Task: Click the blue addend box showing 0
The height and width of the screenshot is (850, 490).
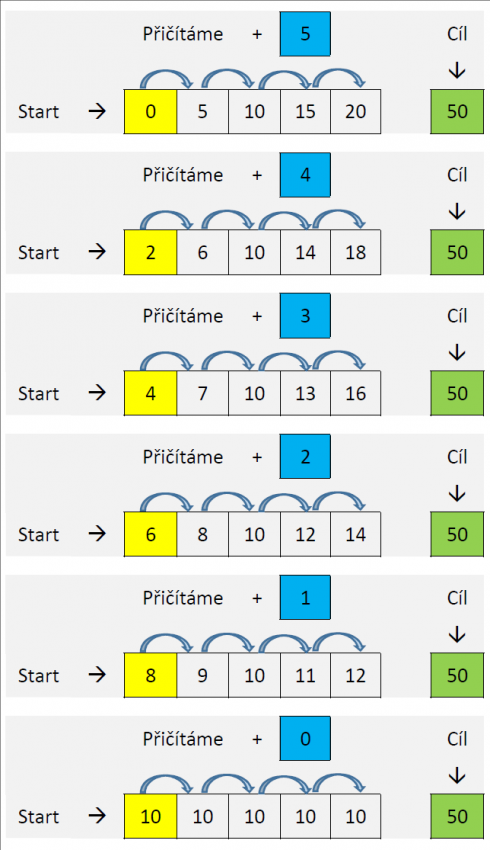Action: (x=305, y=738)
